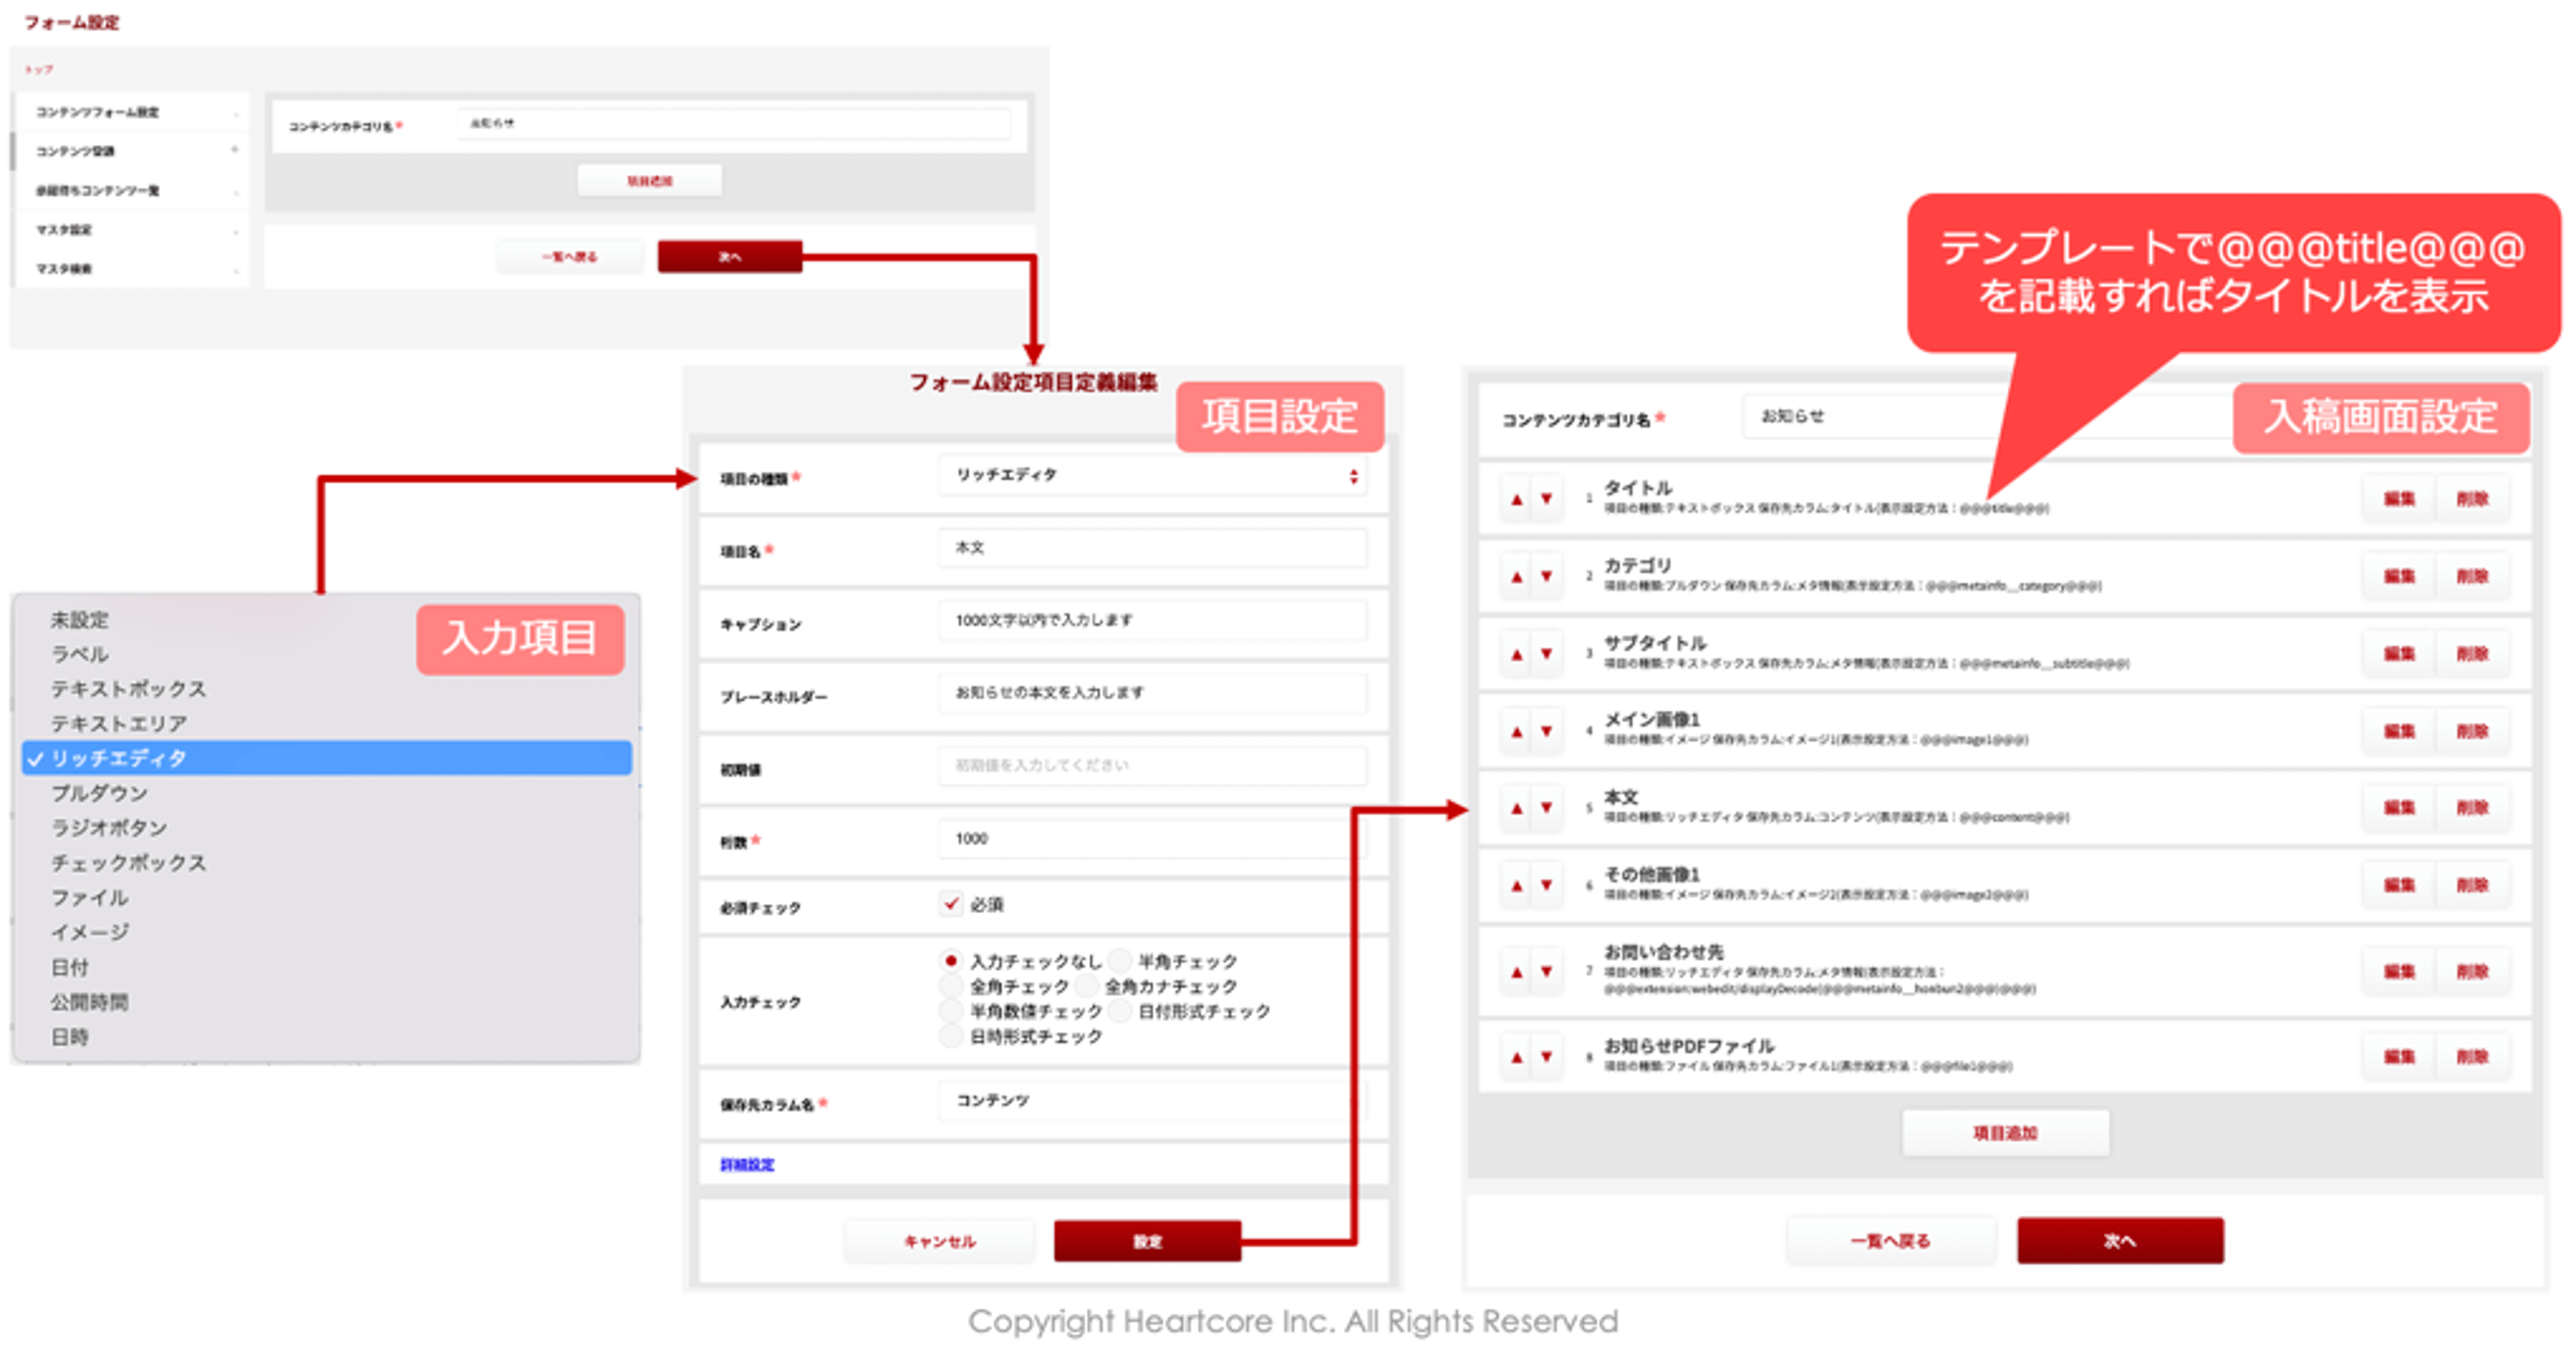Click キャンセル button in item definition form
2576x1347 pixels.
click(939, 1241)
